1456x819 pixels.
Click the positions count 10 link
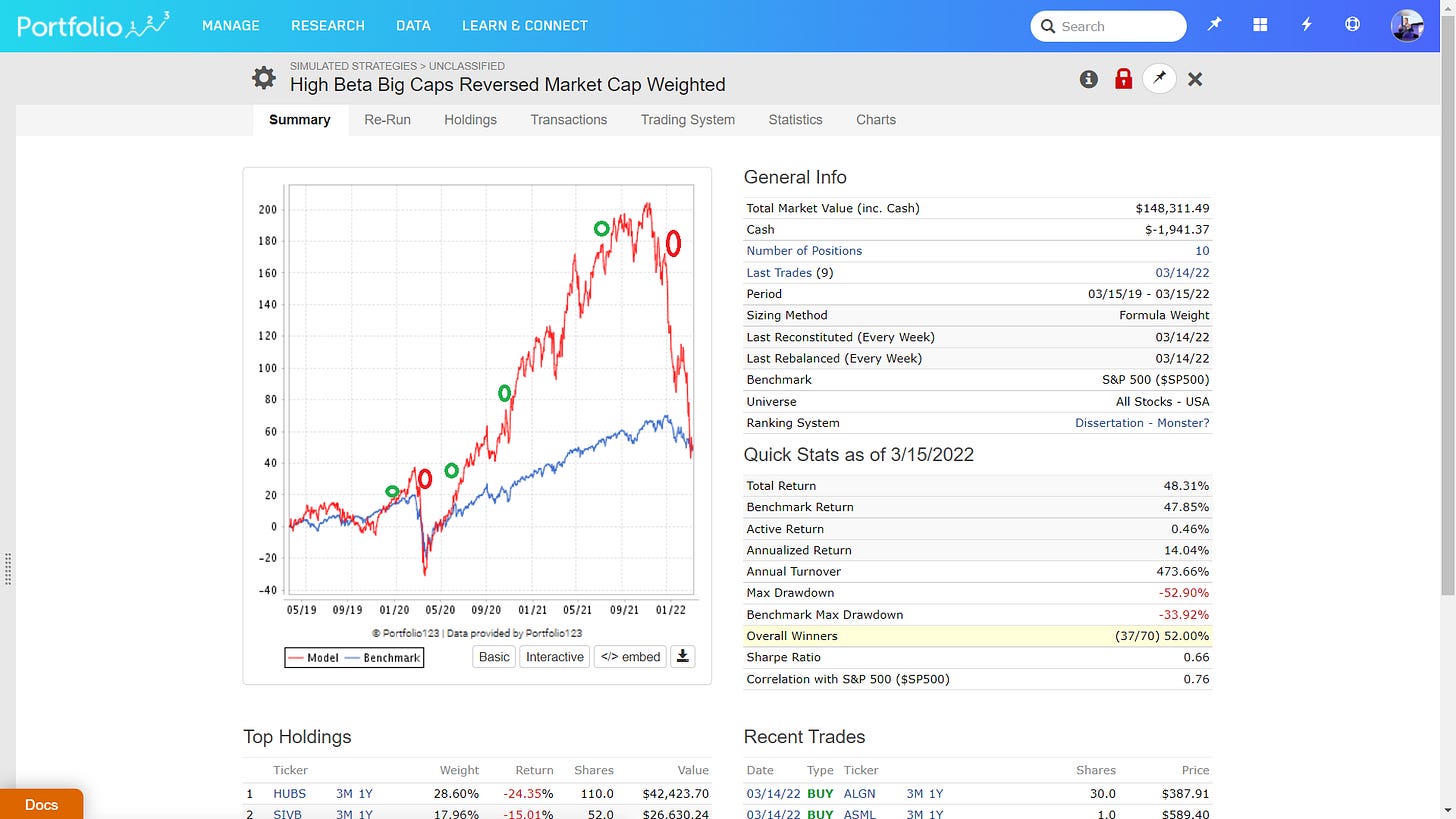(1202, 251)
